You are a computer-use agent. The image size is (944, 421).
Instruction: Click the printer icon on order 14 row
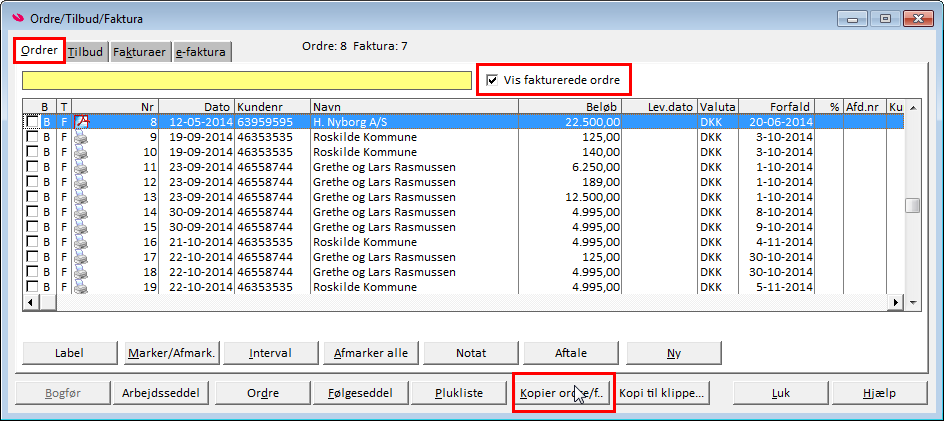pyautogui.click(x=81, y=212)
